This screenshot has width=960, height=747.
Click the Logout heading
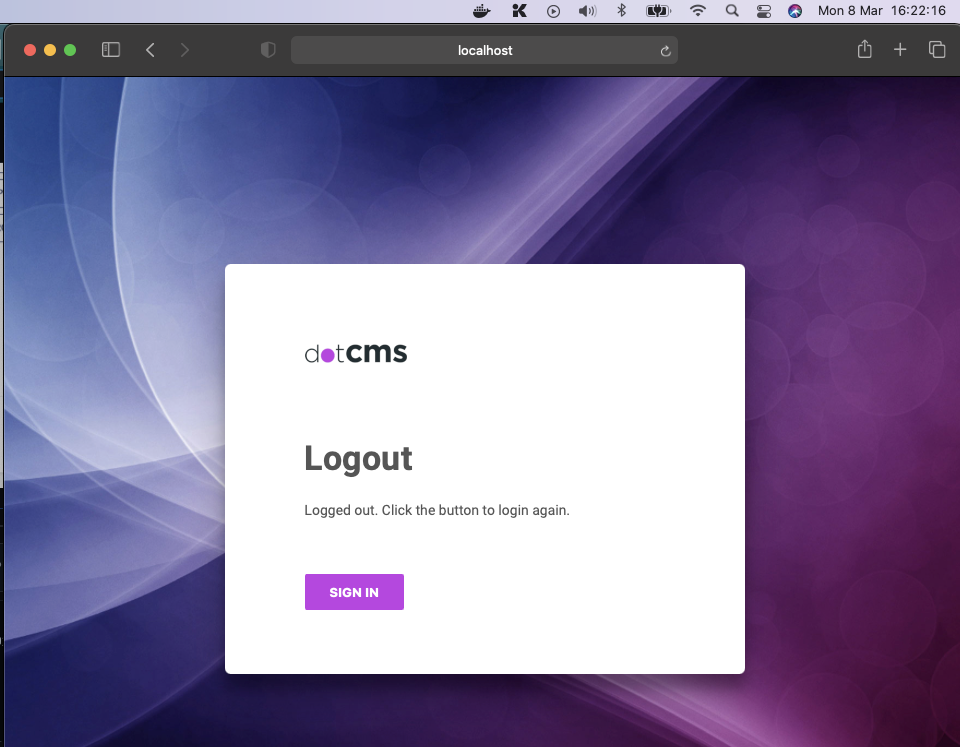pyautogui.click(x=358, y=459)
